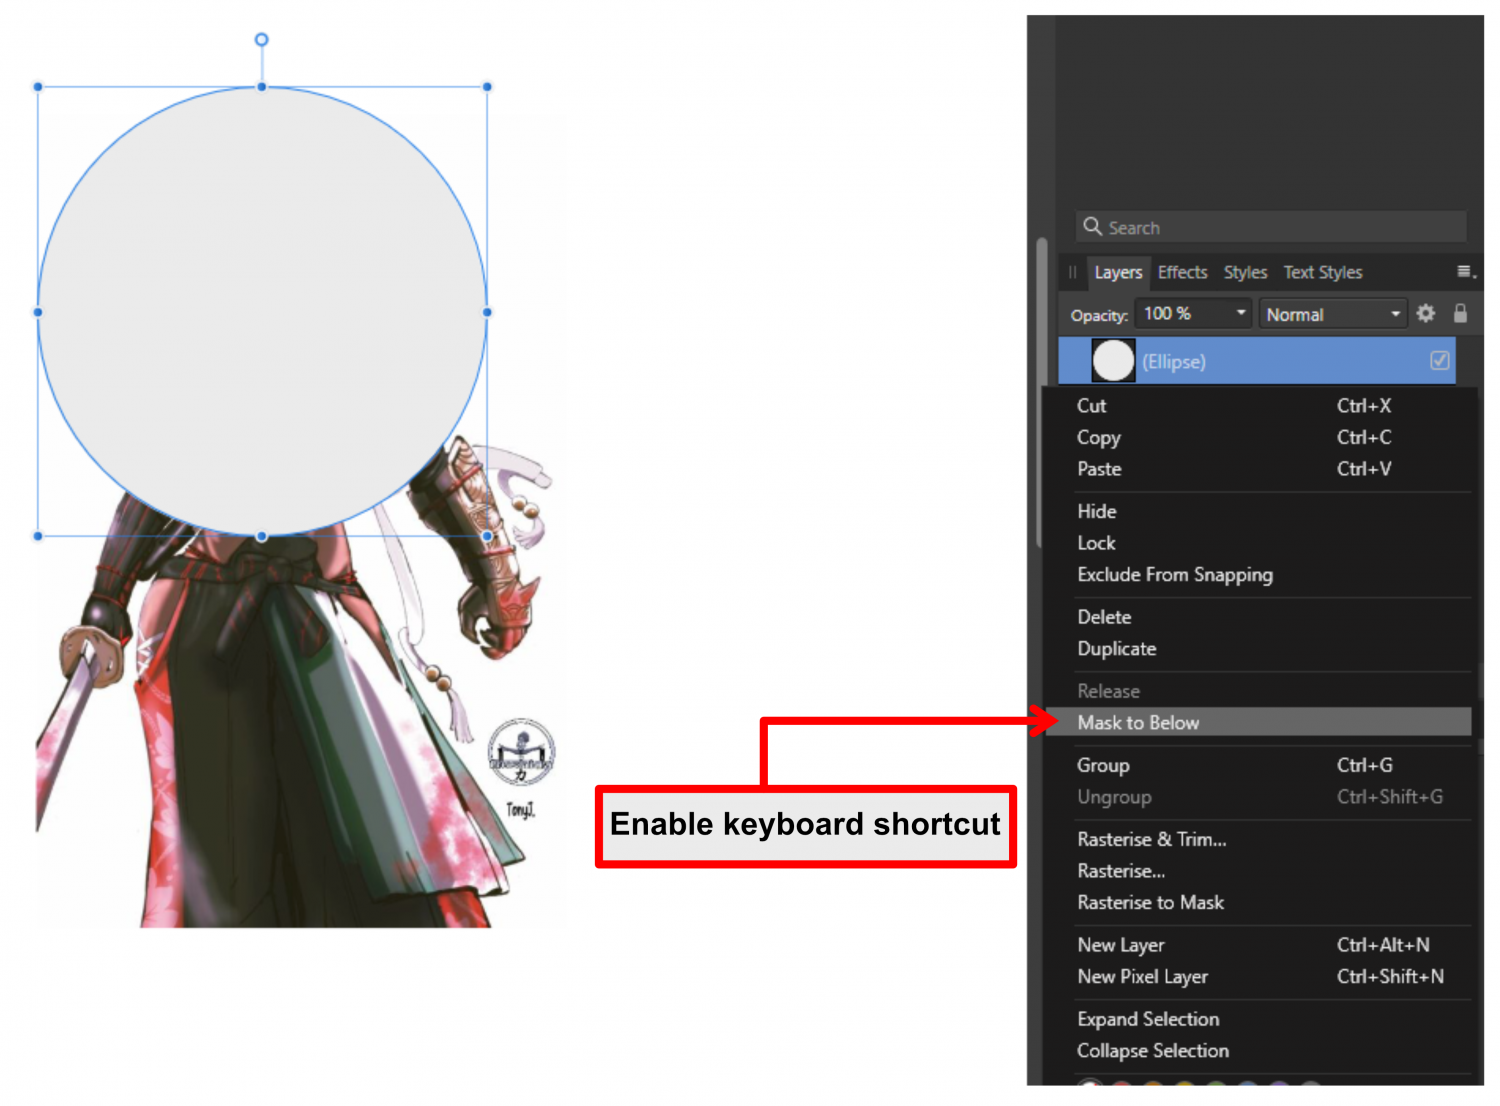Switch to the Effects tab

point(1182,272)
